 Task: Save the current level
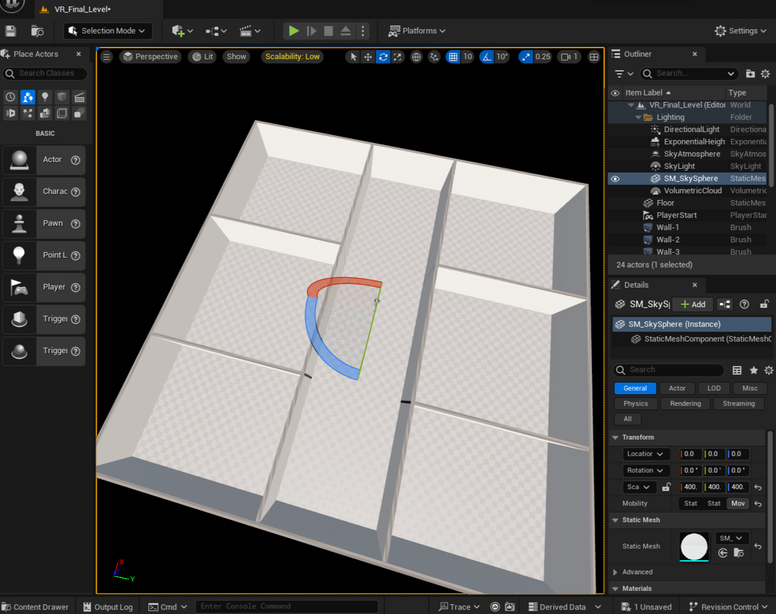coord(10,31)
